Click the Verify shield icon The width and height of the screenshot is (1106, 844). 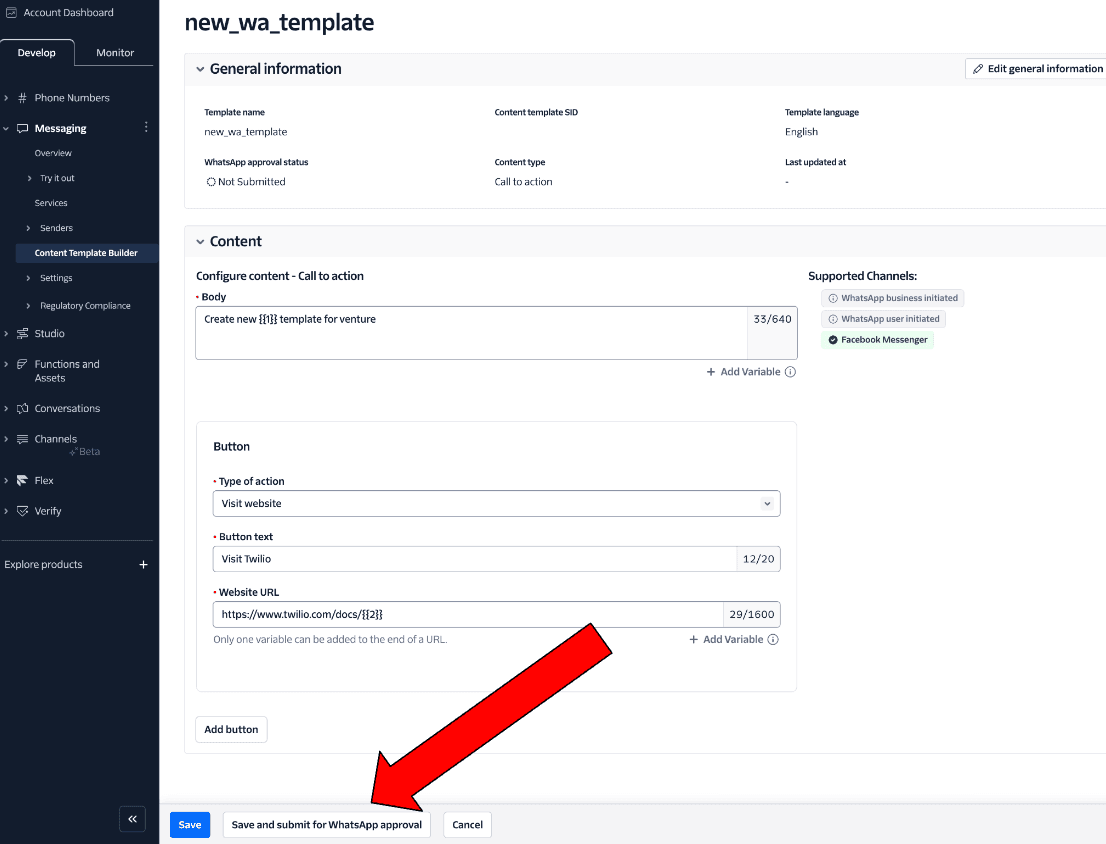22,511
